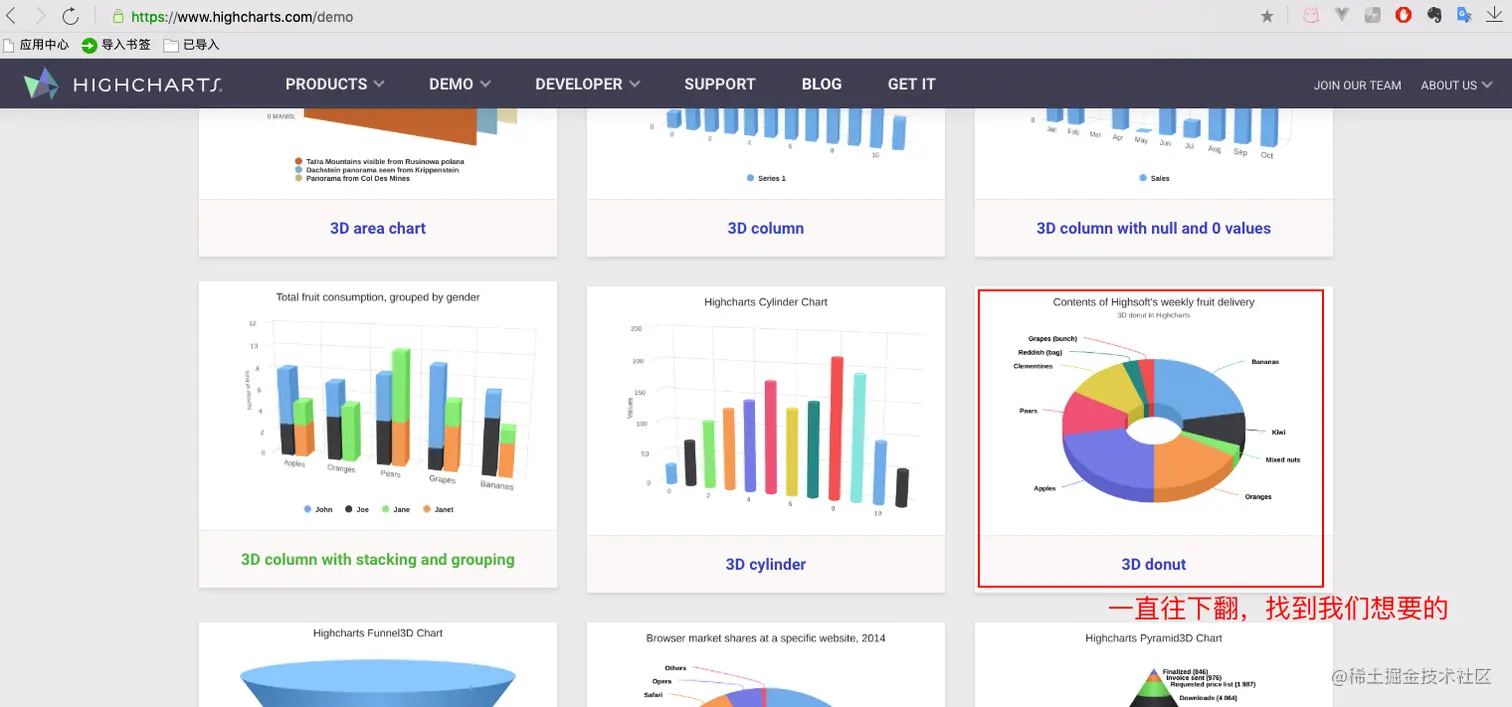Open the 3D cylinder demo link

point(766,564)
